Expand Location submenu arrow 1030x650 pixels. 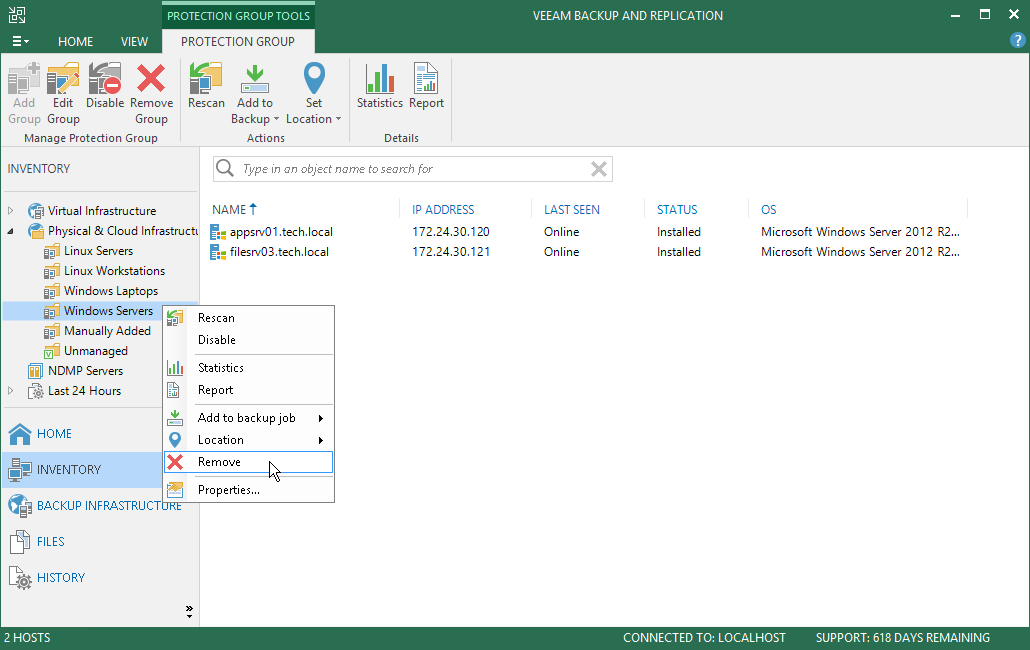click(x=321, y=441)
